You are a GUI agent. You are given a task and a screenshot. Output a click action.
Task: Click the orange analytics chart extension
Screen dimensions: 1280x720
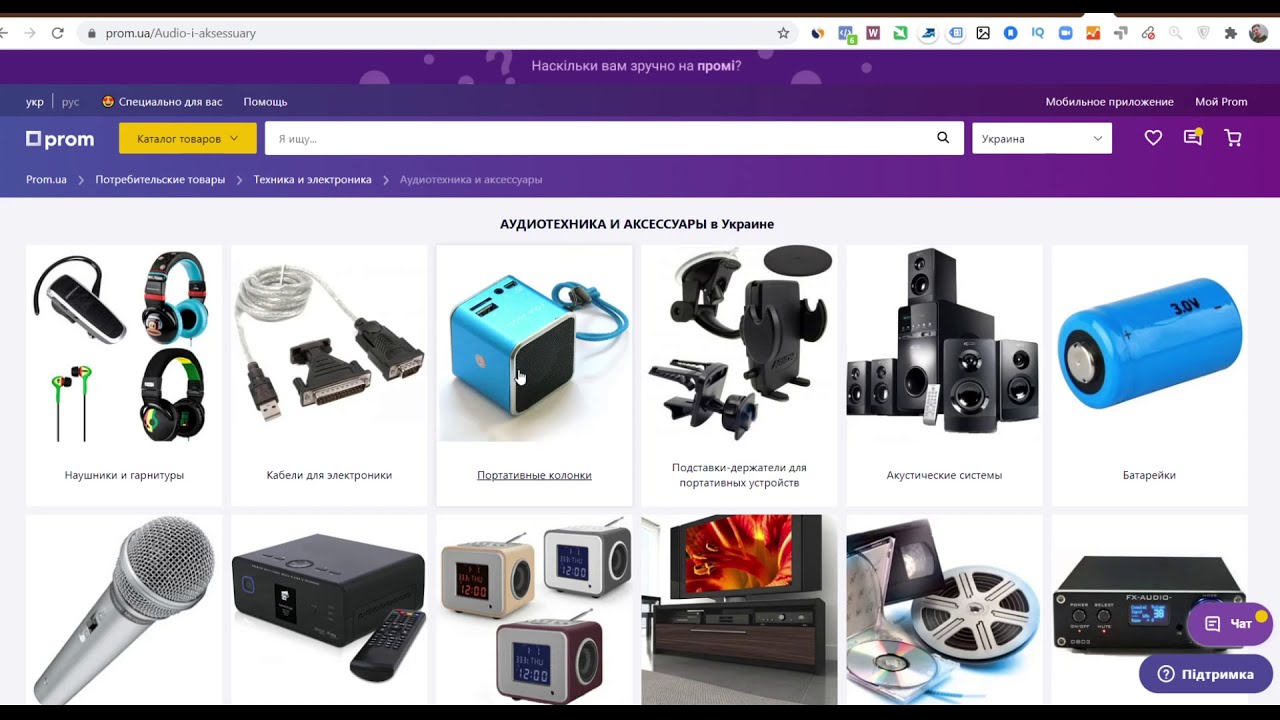[x=1093, y=33]
